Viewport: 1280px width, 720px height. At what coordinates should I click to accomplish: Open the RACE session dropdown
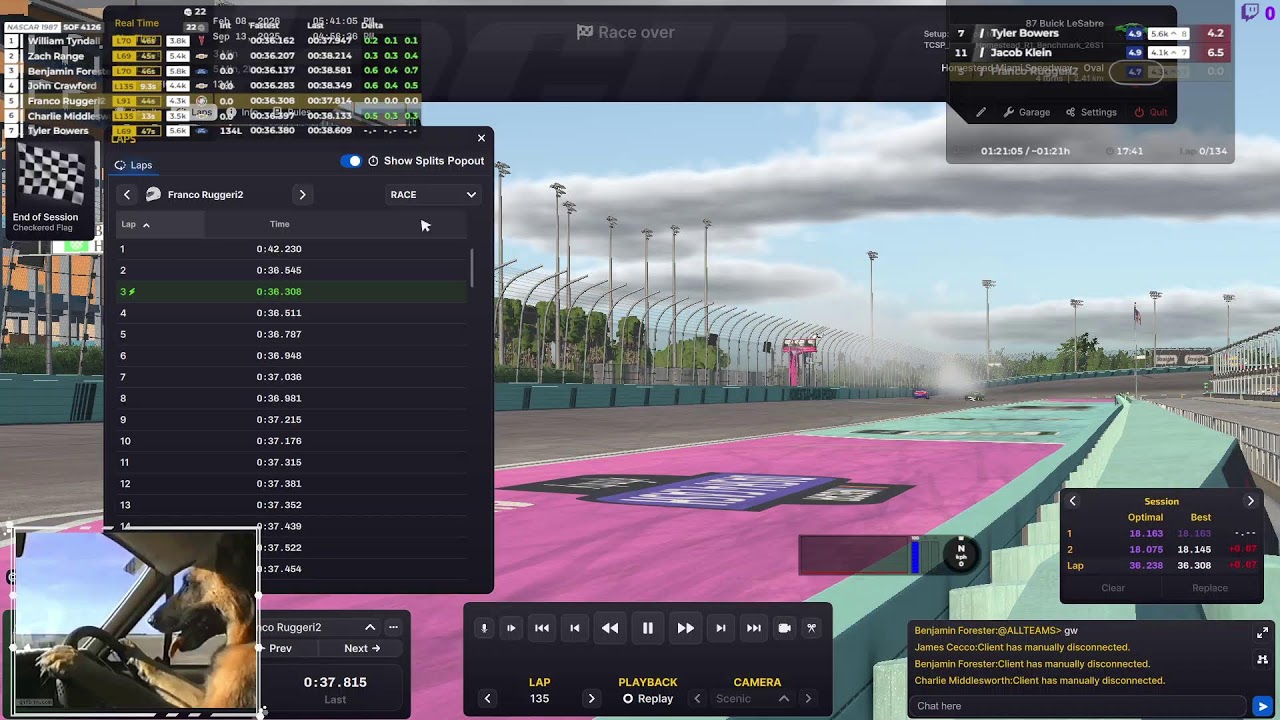pos(433,195)
